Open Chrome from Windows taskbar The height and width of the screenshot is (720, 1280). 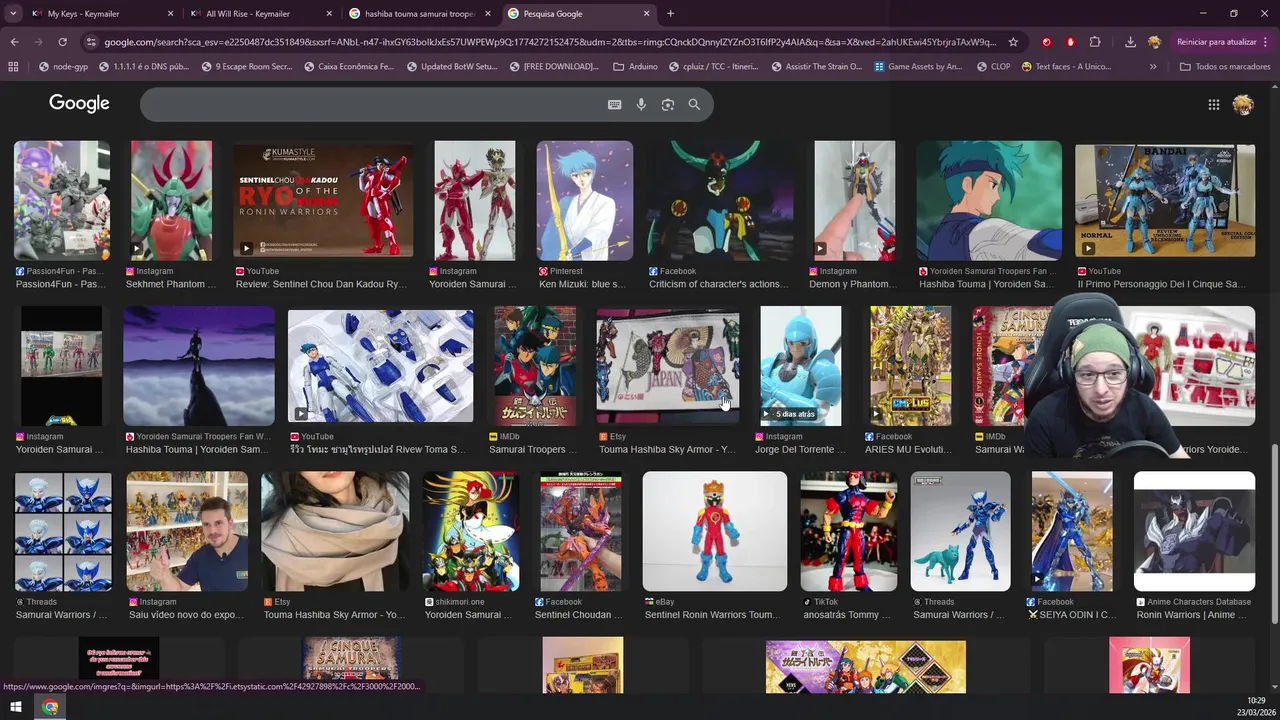point(50,707)
